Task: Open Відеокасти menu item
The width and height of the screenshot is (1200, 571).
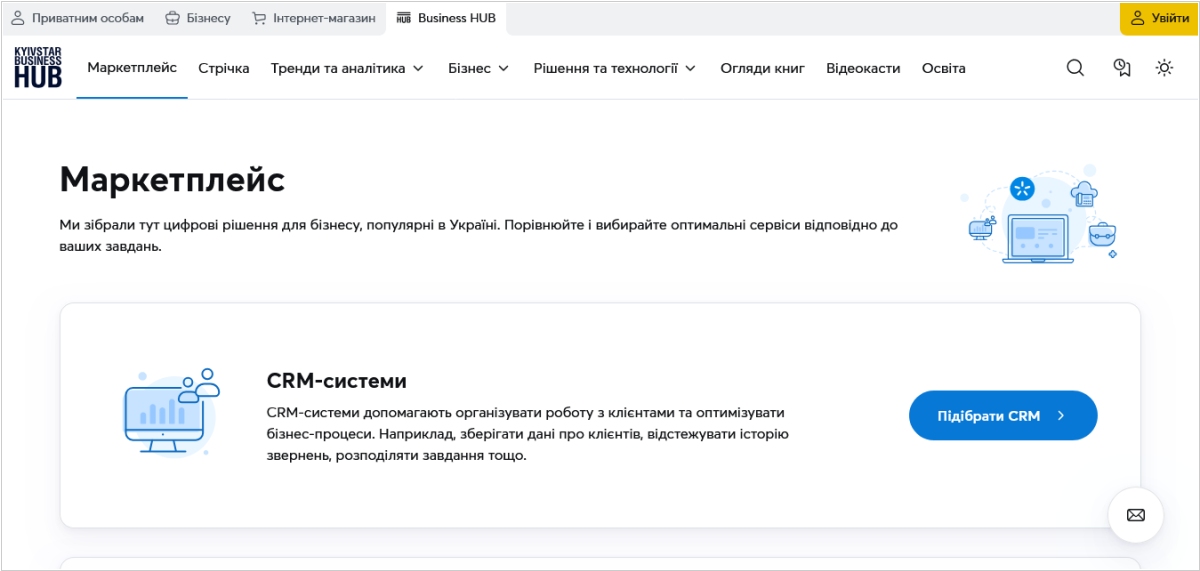Action: (x=863, y=68)
